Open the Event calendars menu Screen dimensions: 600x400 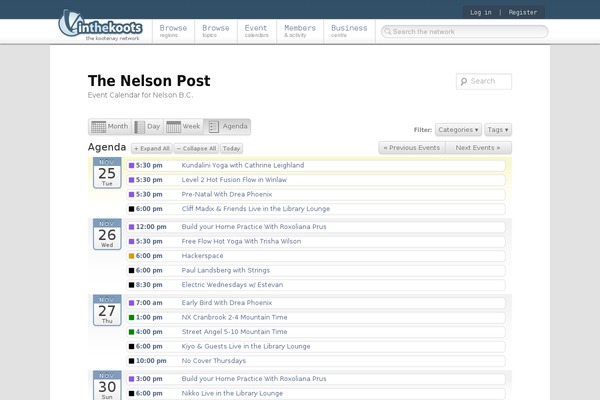point(257,31)
